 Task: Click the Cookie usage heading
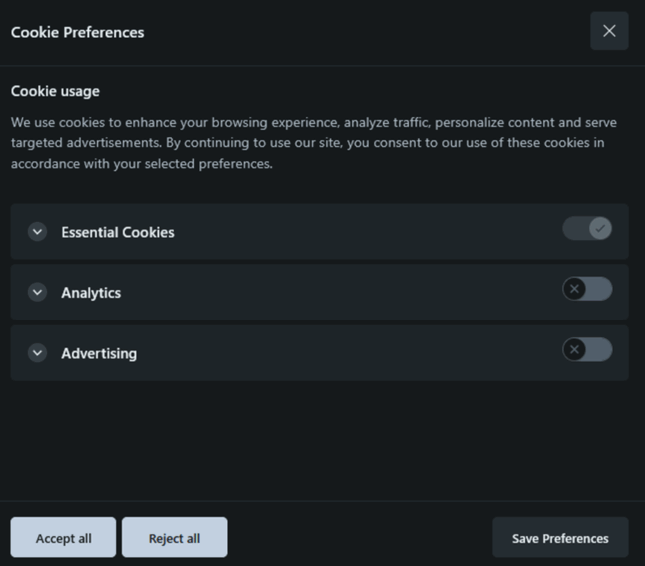(55, 91)
